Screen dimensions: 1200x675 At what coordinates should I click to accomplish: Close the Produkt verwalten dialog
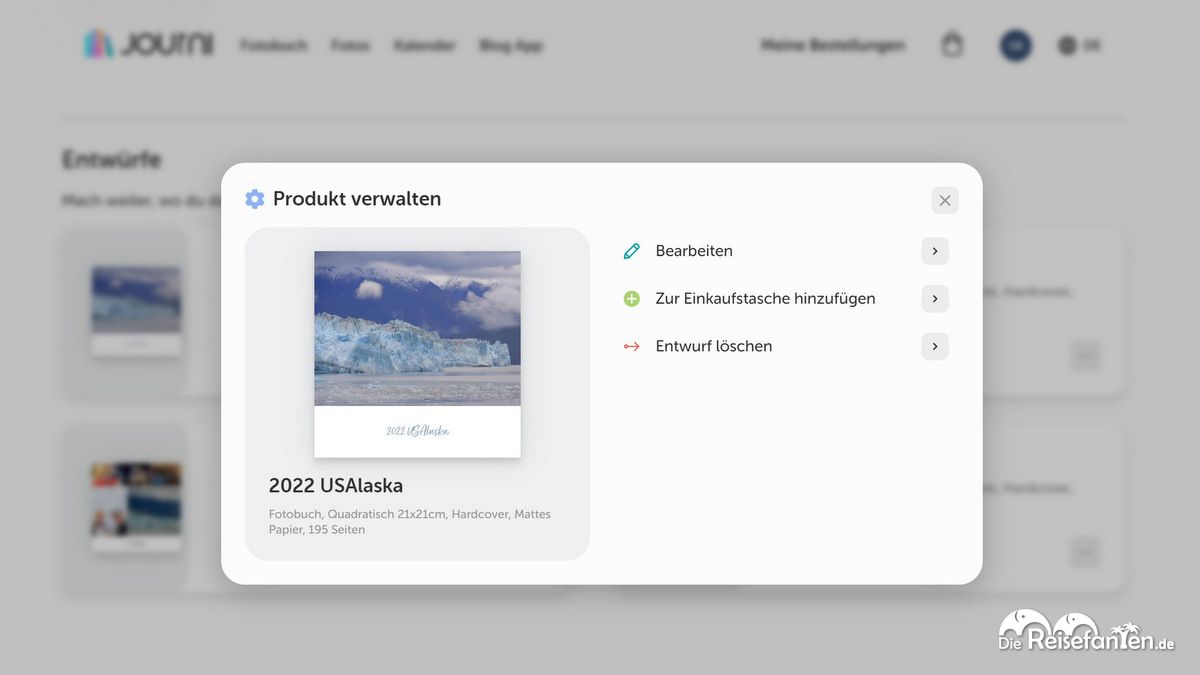pyautogui.click(x=944, y=200)
